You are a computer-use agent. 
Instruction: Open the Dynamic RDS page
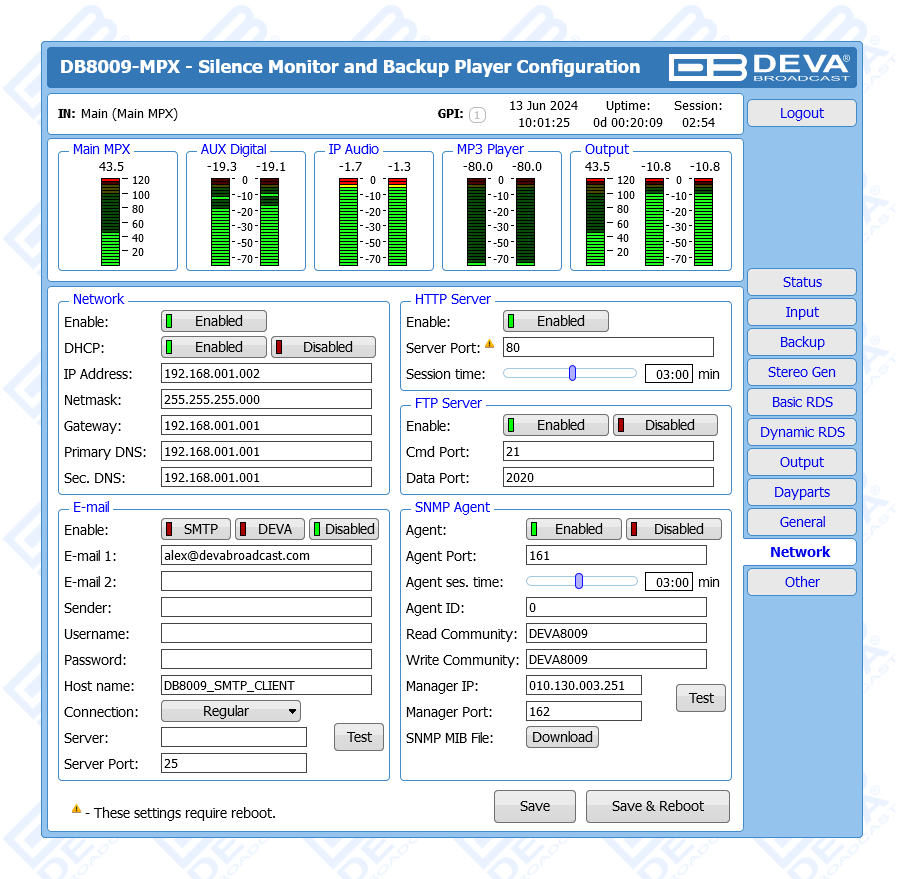click(x=801, y=432)
